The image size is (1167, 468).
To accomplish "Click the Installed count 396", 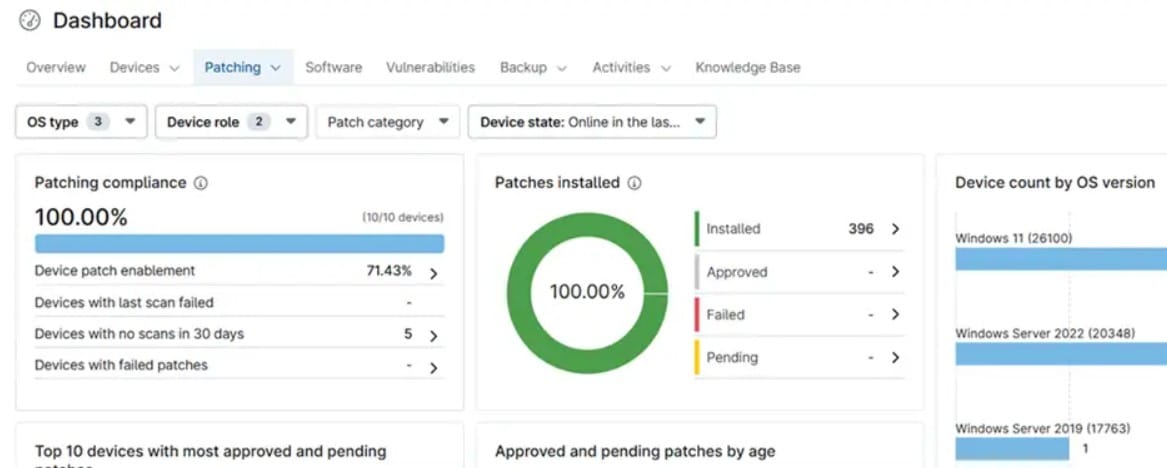I will click(861, 229).
